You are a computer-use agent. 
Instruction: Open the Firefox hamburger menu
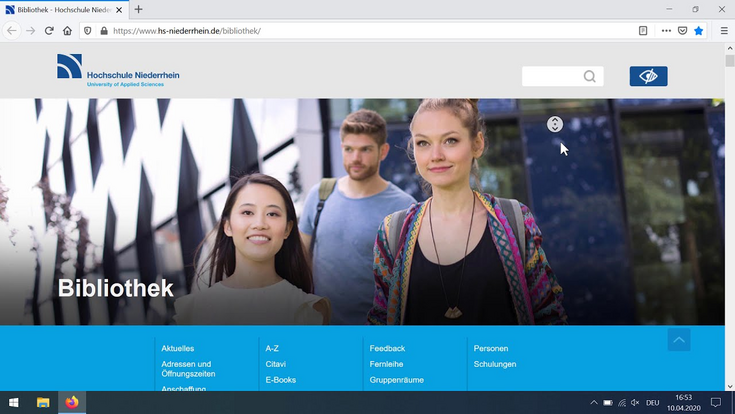coord(724,31)
